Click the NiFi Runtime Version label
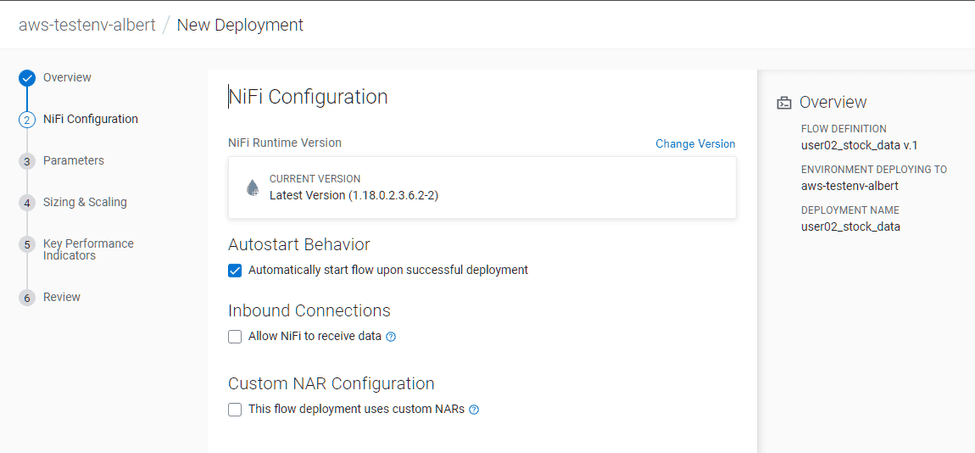Image resolution: width=975 pixels, height=453 pixels. (x=285, y=142)
